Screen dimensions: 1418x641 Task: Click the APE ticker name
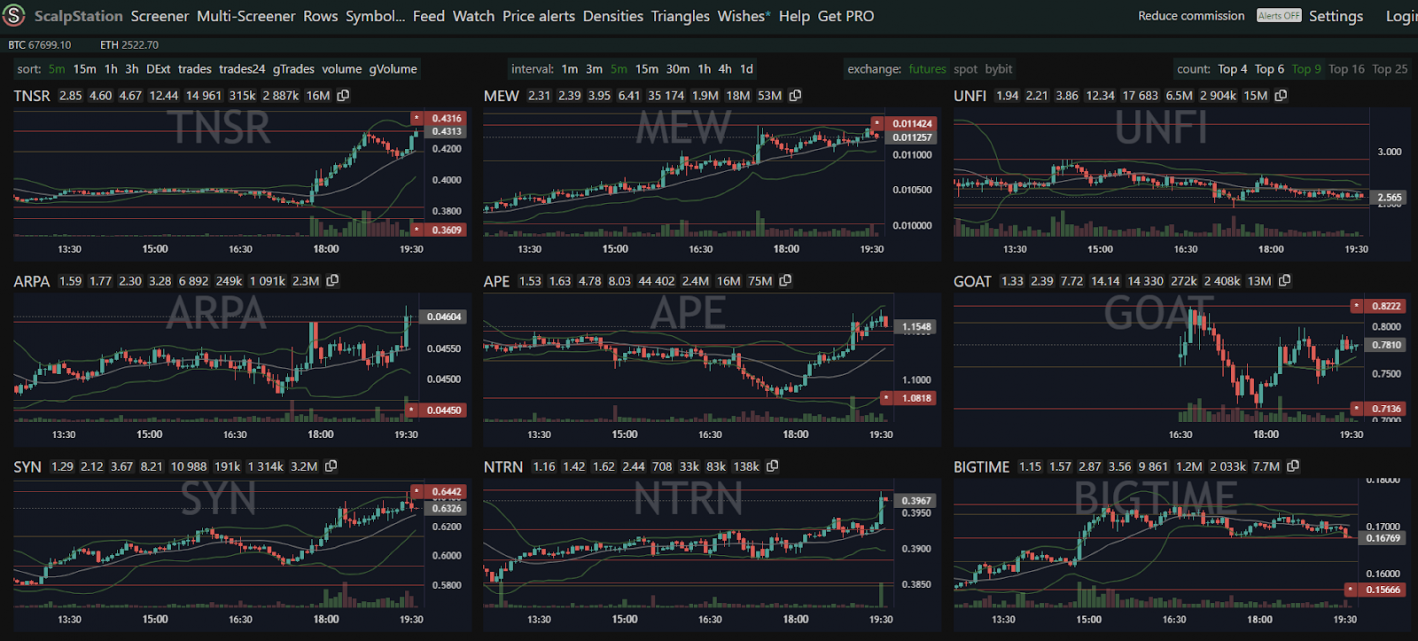coord(496,282)
